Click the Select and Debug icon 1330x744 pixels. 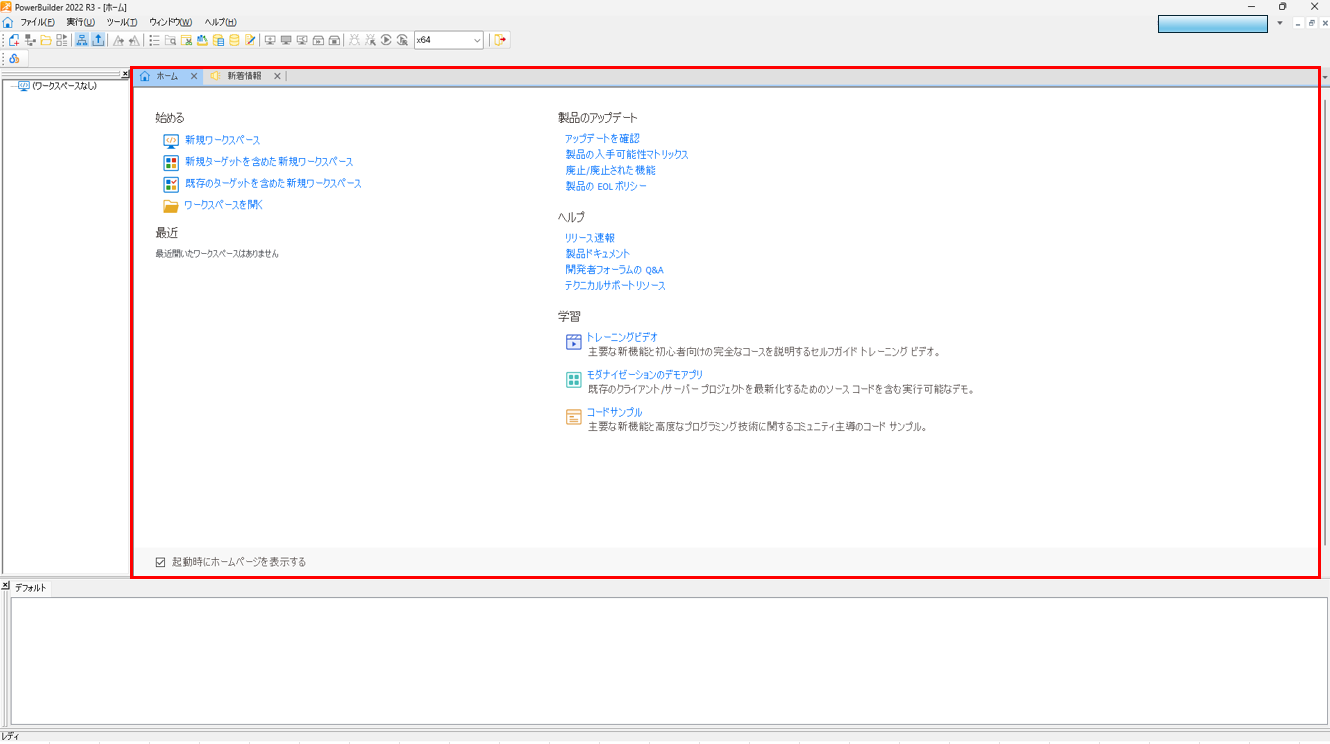tap(370, 40)
